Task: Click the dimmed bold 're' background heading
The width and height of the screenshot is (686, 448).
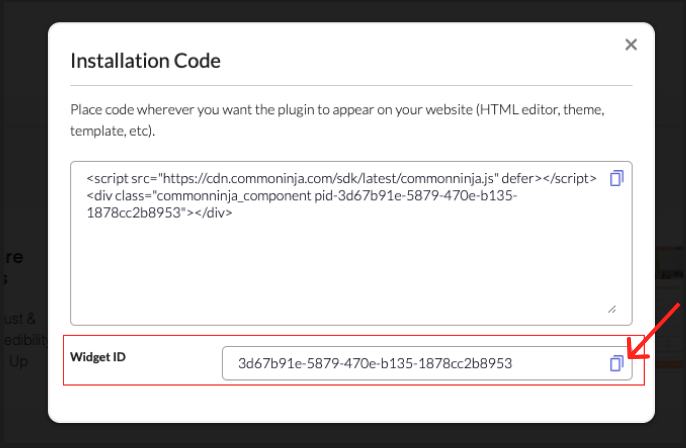Action: coord(14,257)
